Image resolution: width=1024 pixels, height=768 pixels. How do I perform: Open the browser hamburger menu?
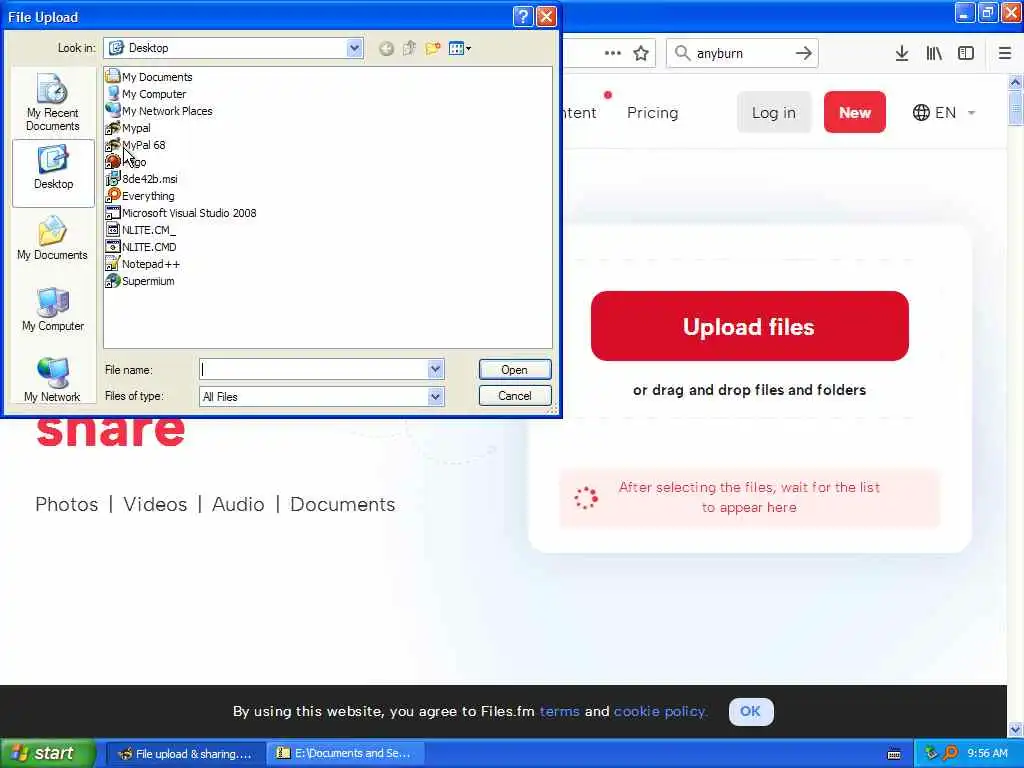pos(1004,54)
